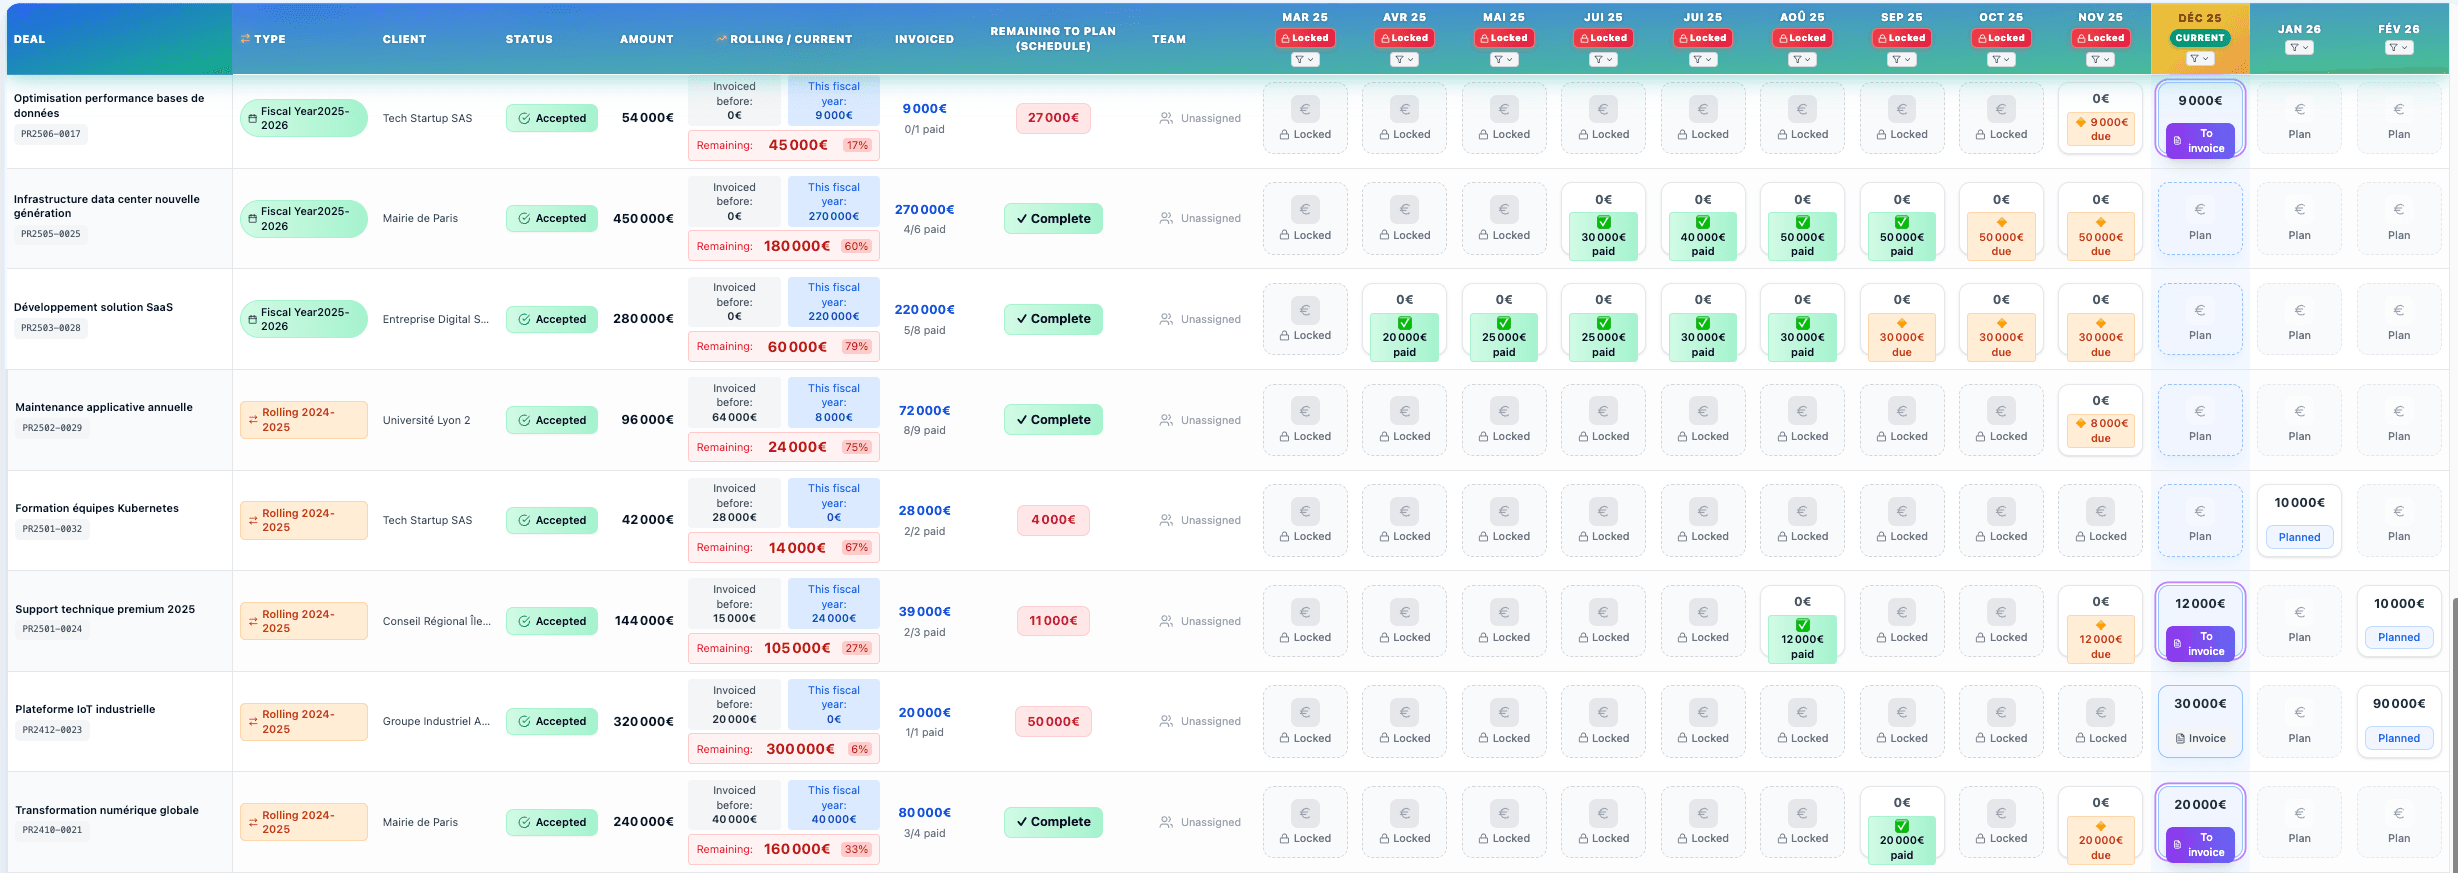Viewport: 2458px width, 873px height.
Task: Click To invoice button for Optimisation performance deal
Action: tap(2200, 141)
